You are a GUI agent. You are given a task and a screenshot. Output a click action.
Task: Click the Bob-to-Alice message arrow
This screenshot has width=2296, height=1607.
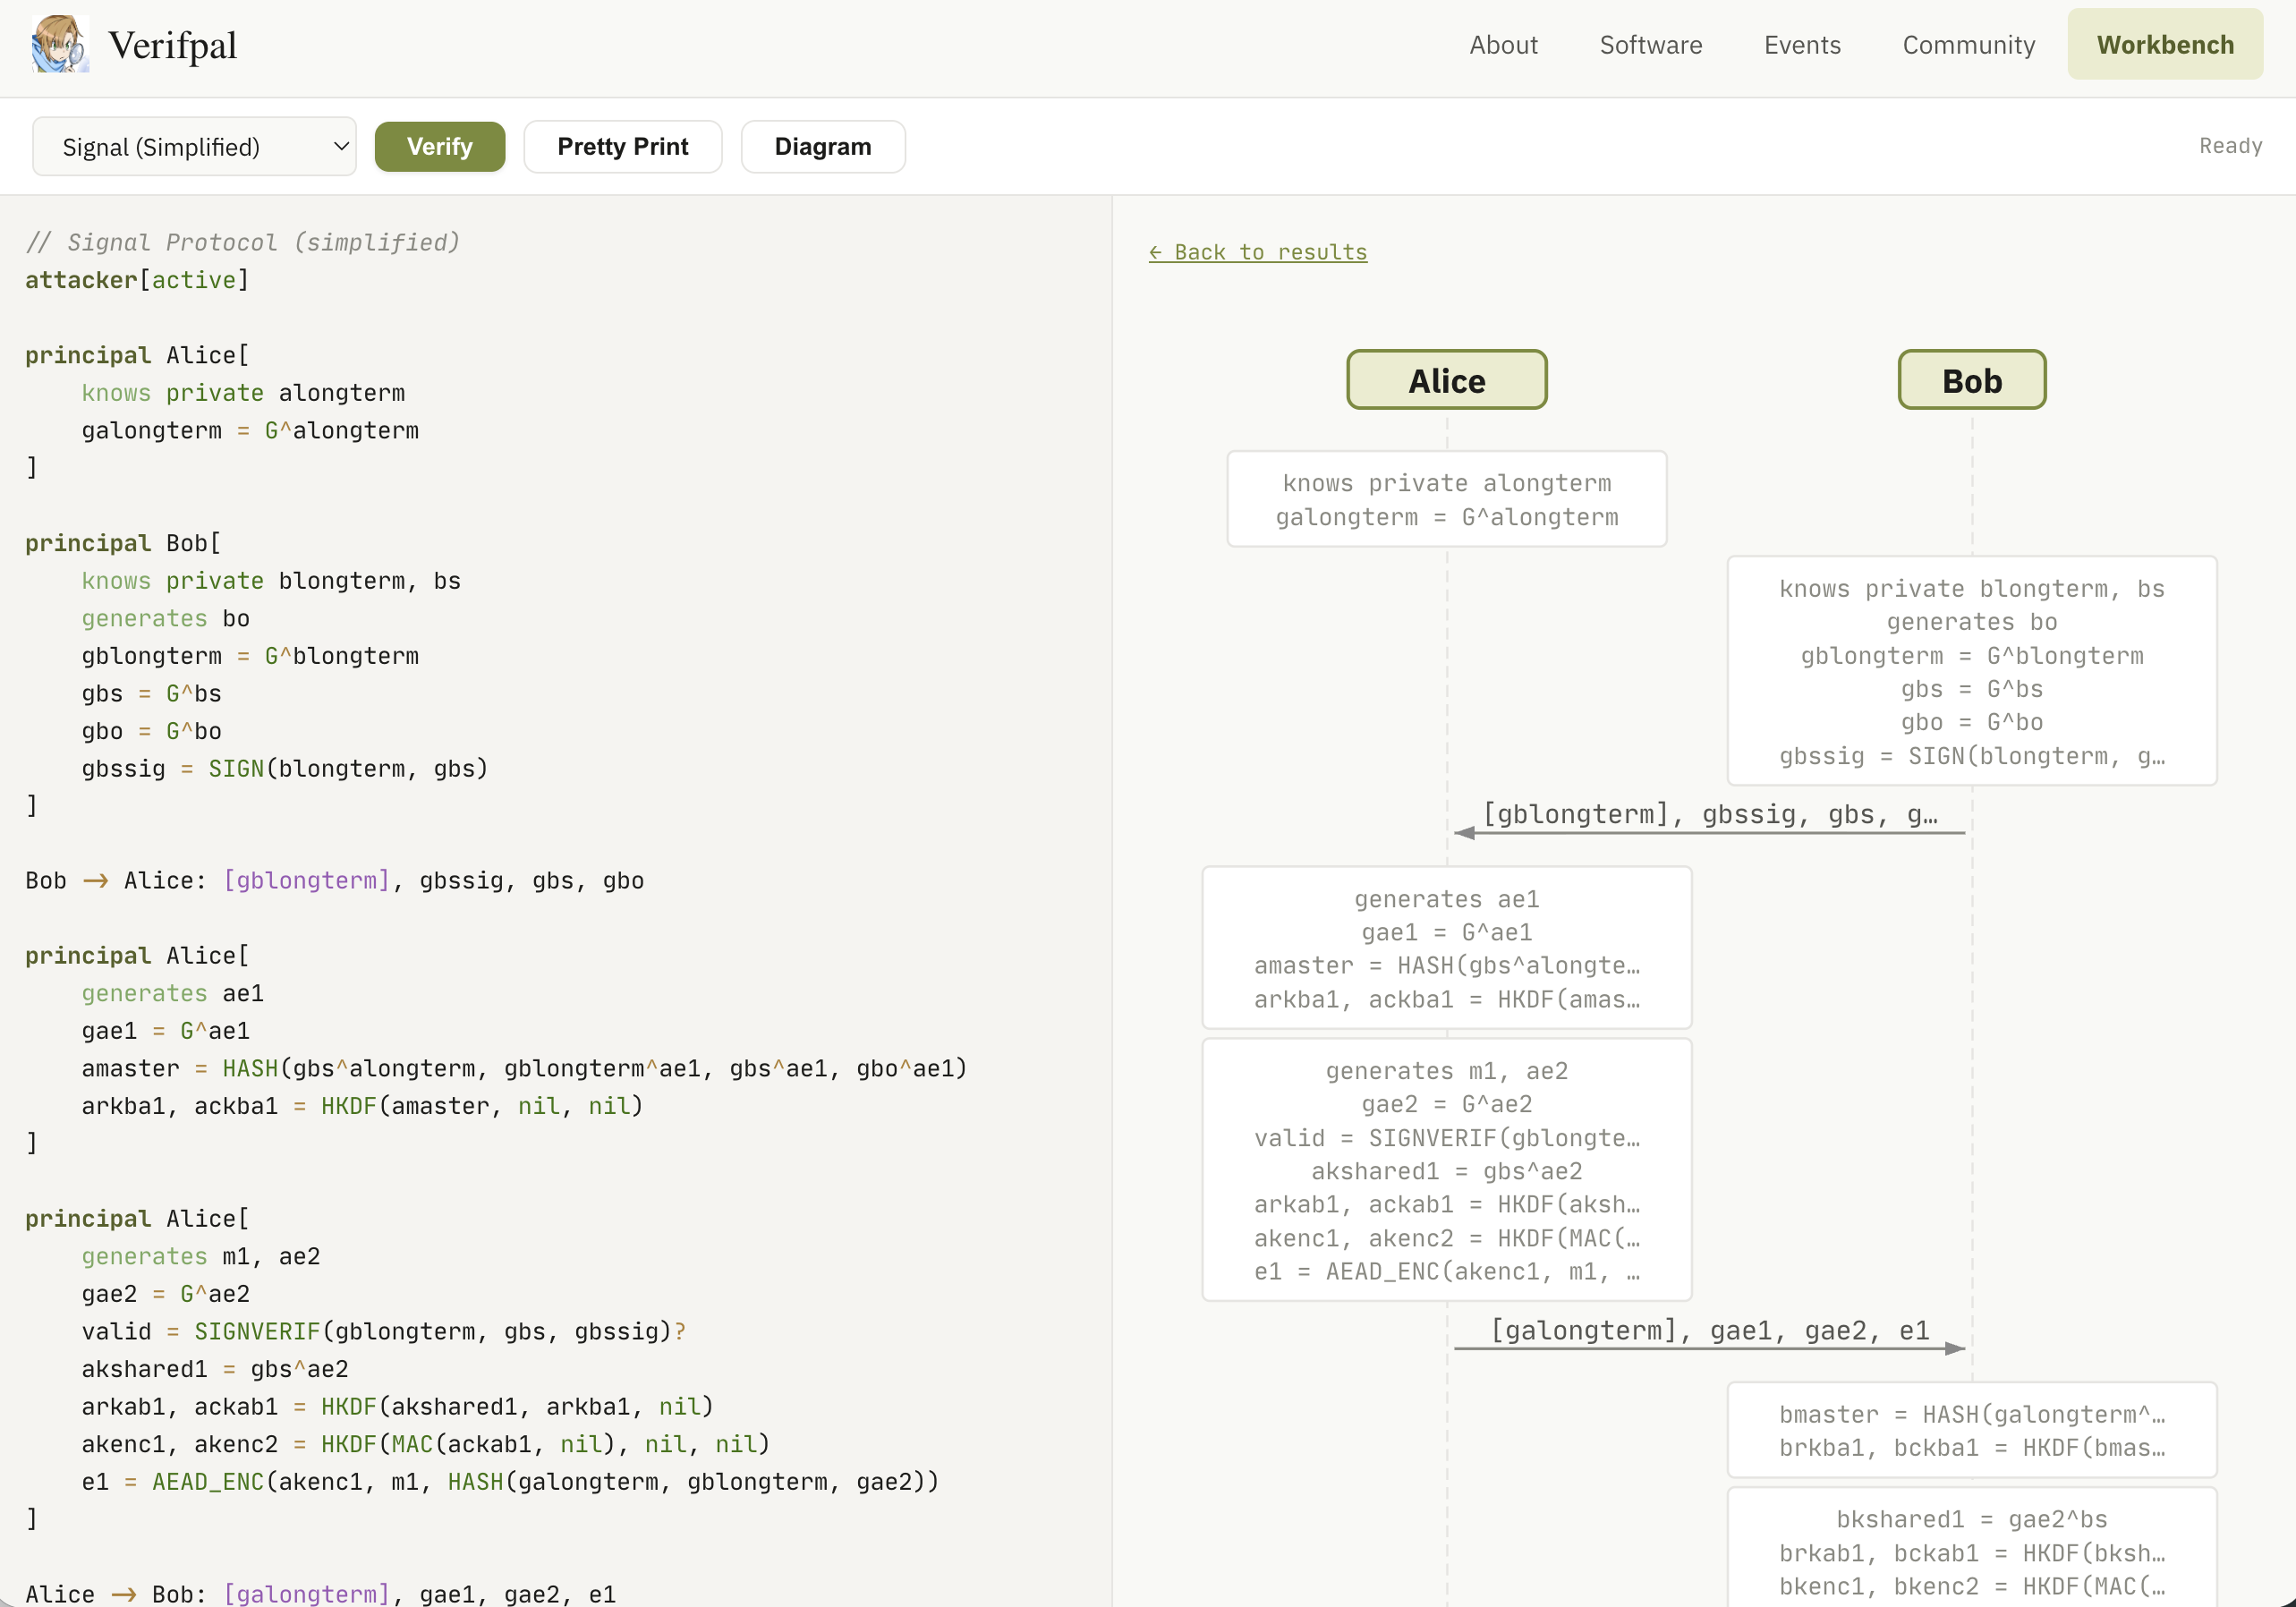pos(1709,831)
